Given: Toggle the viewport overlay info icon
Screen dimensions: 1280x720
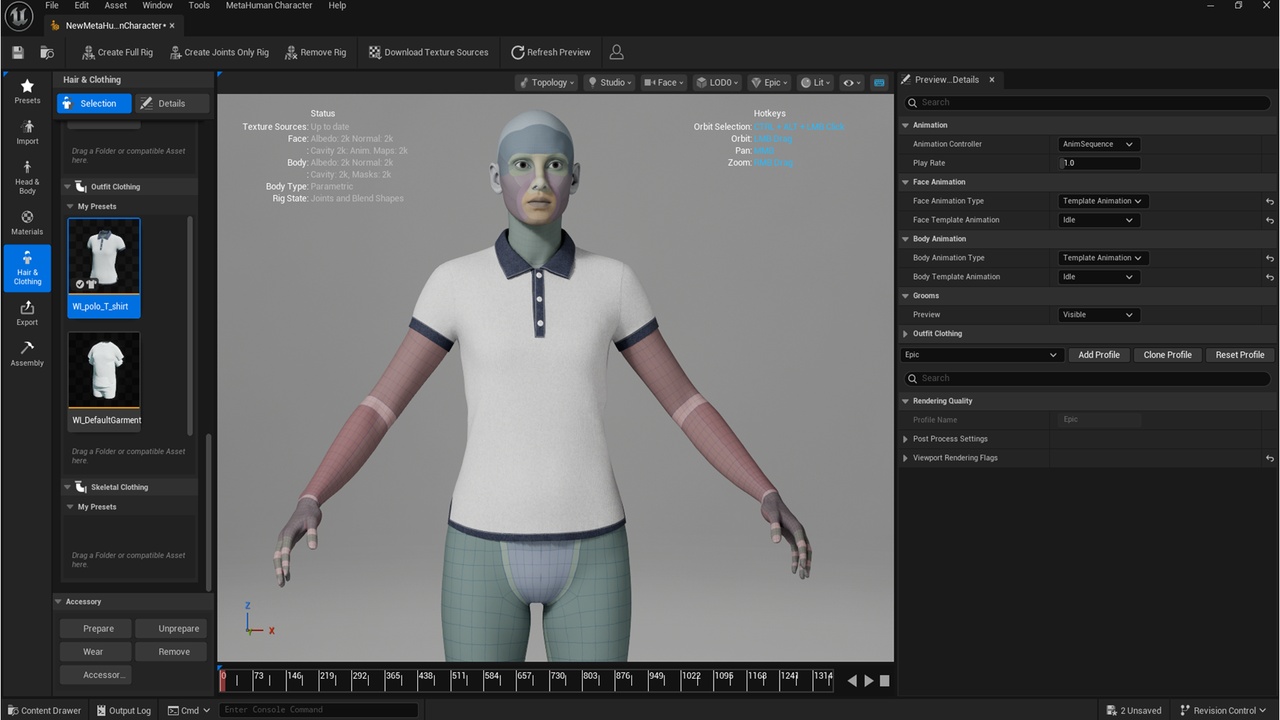Looking at the screenshot, I should [879, 83].
